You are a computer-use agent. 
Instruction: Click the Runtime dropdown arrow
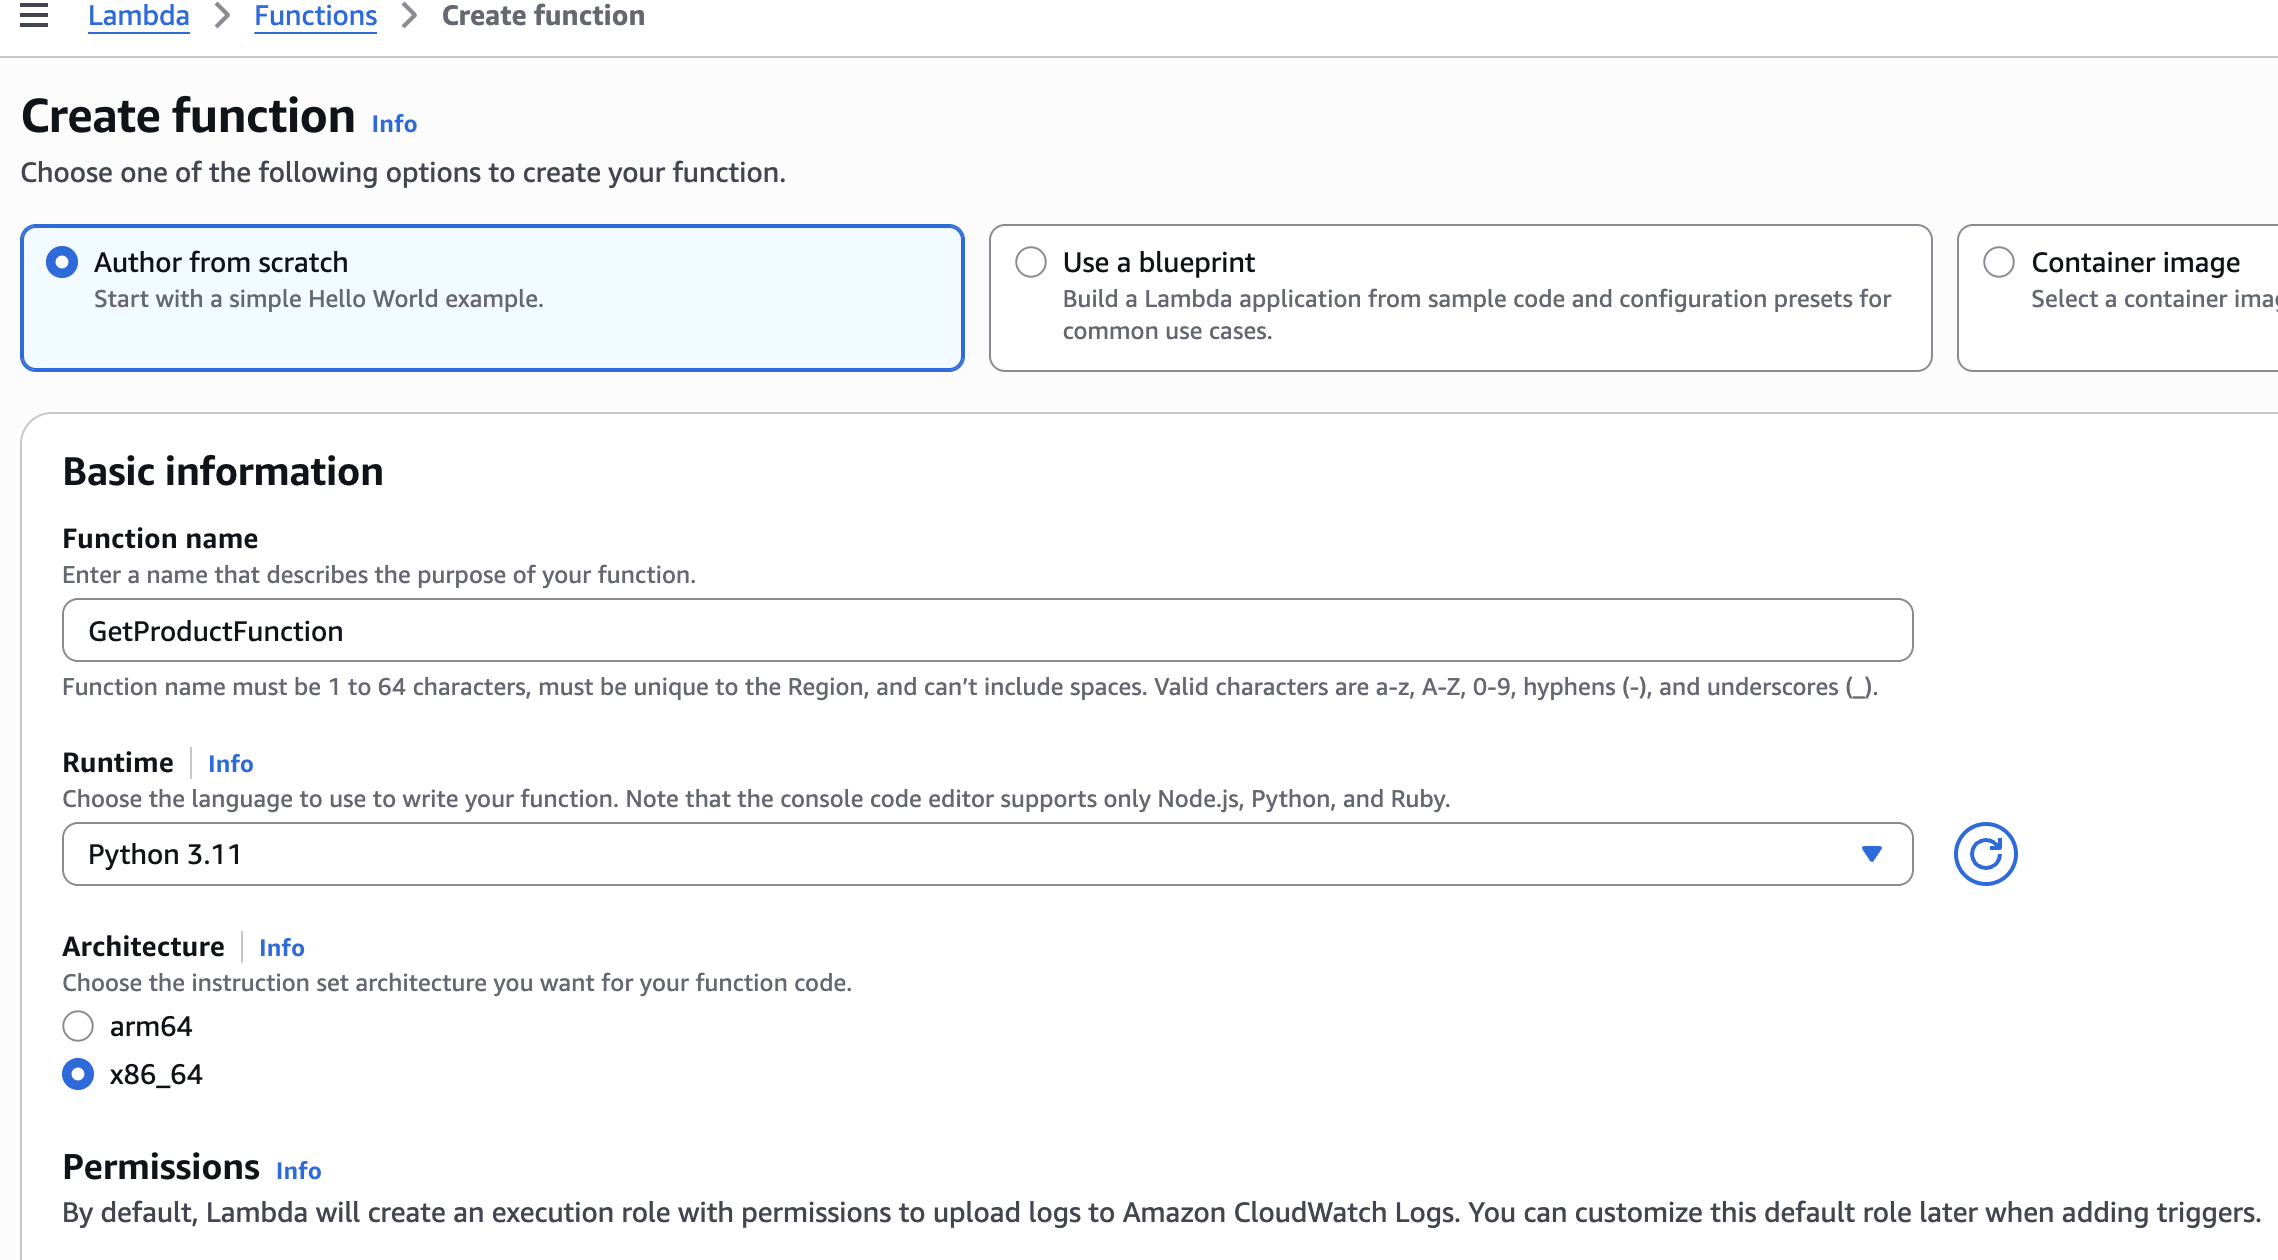coord(1871,854)
